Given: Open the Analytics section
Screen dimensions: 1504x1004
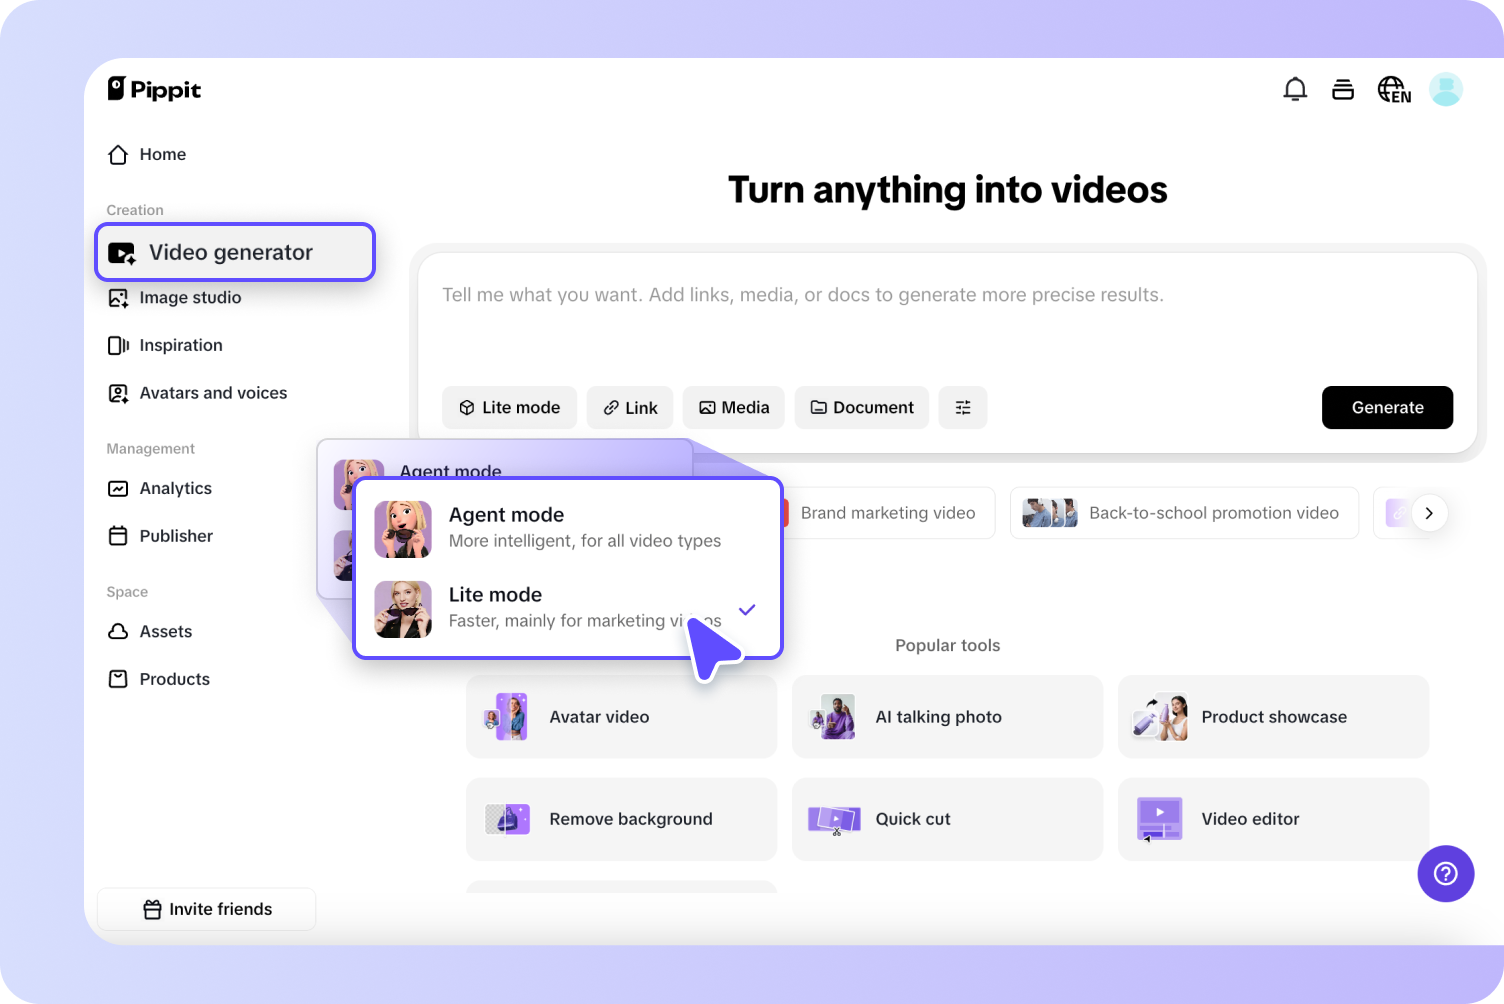Looking at the screenshot, I should click(160, 488).
